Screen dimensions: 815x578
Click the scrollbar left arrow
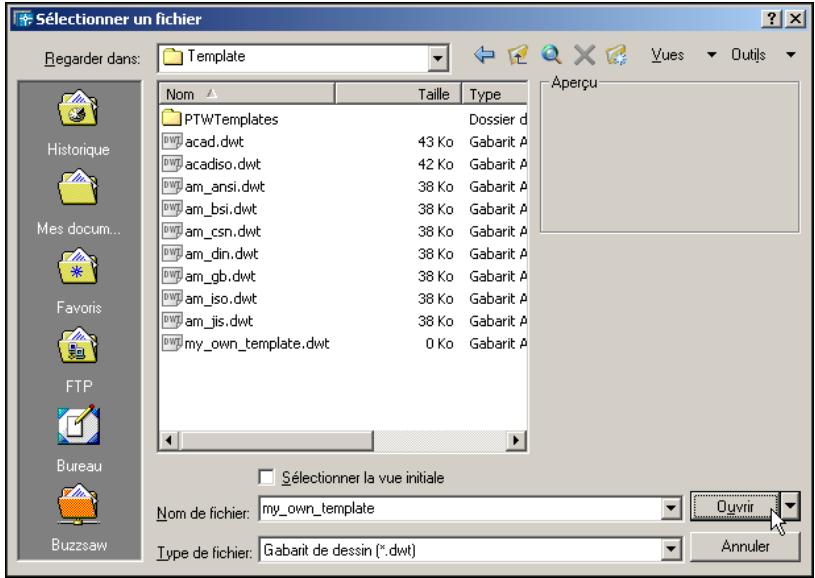pos(168,441)
